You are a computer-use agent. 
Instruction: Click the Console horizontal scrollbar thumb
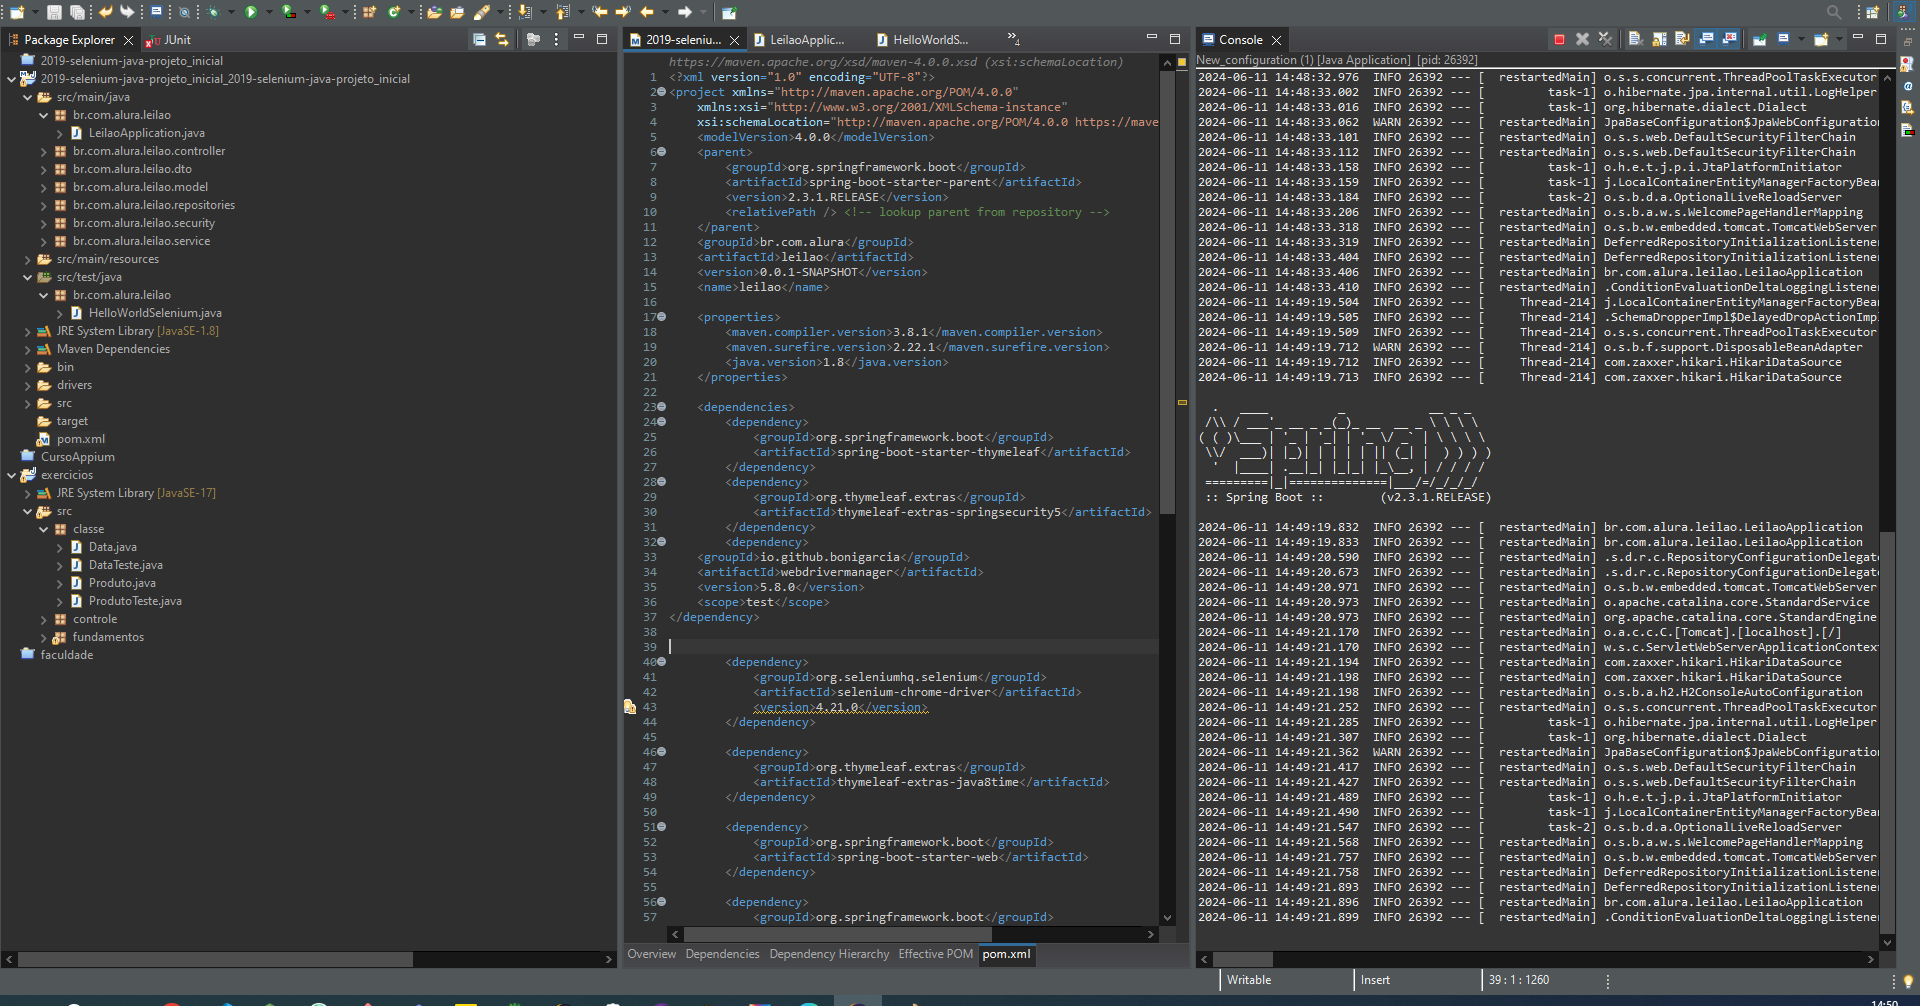click(x=1242, y=959)
